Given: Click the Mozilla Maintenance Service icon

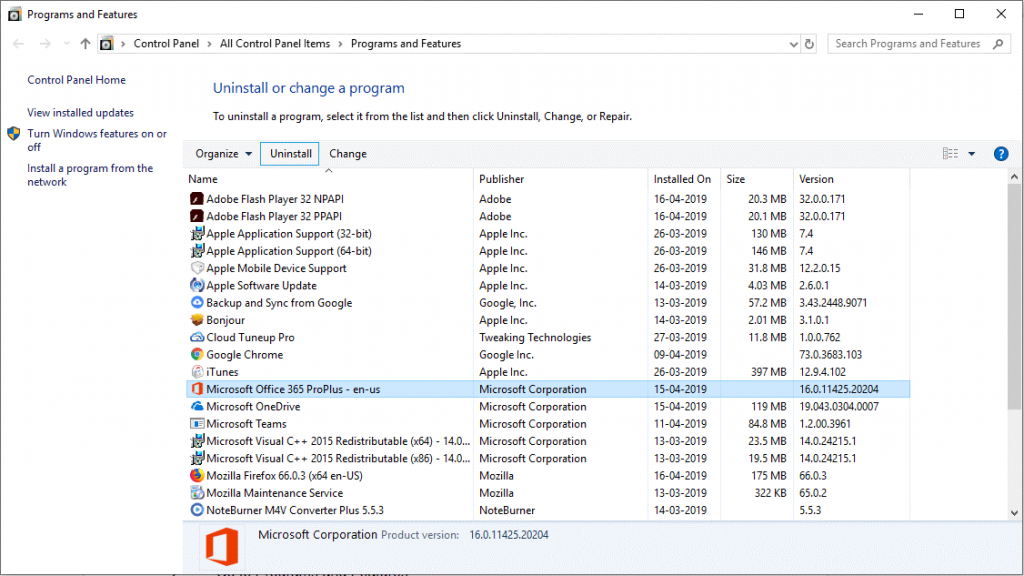Looking at the screenshot, I should click(197, 493).
